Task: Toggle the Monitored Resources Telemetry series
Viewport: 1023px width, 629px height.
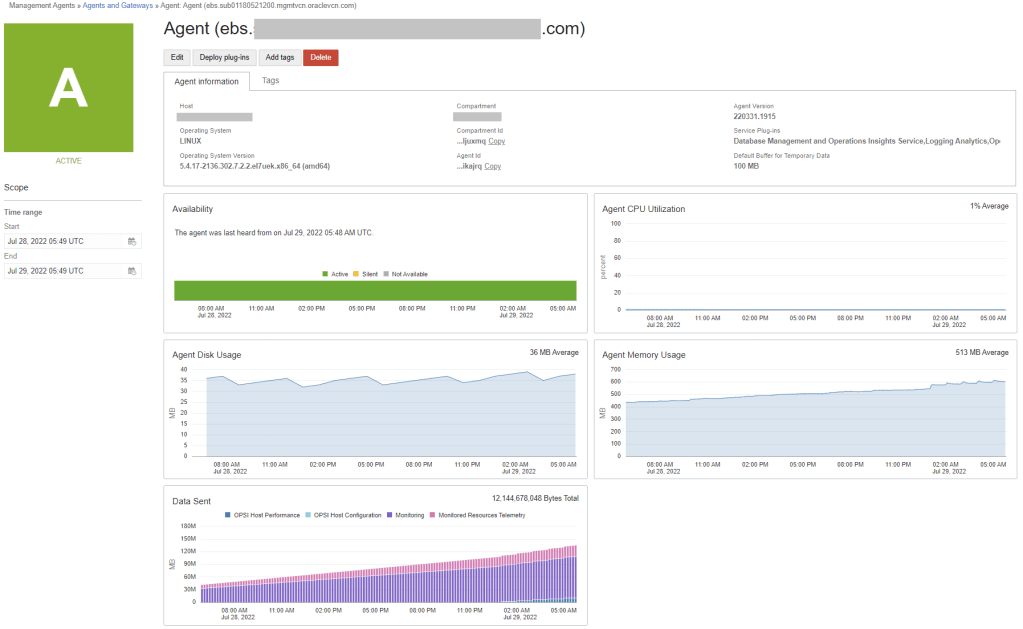Action: tap(432, 515)
